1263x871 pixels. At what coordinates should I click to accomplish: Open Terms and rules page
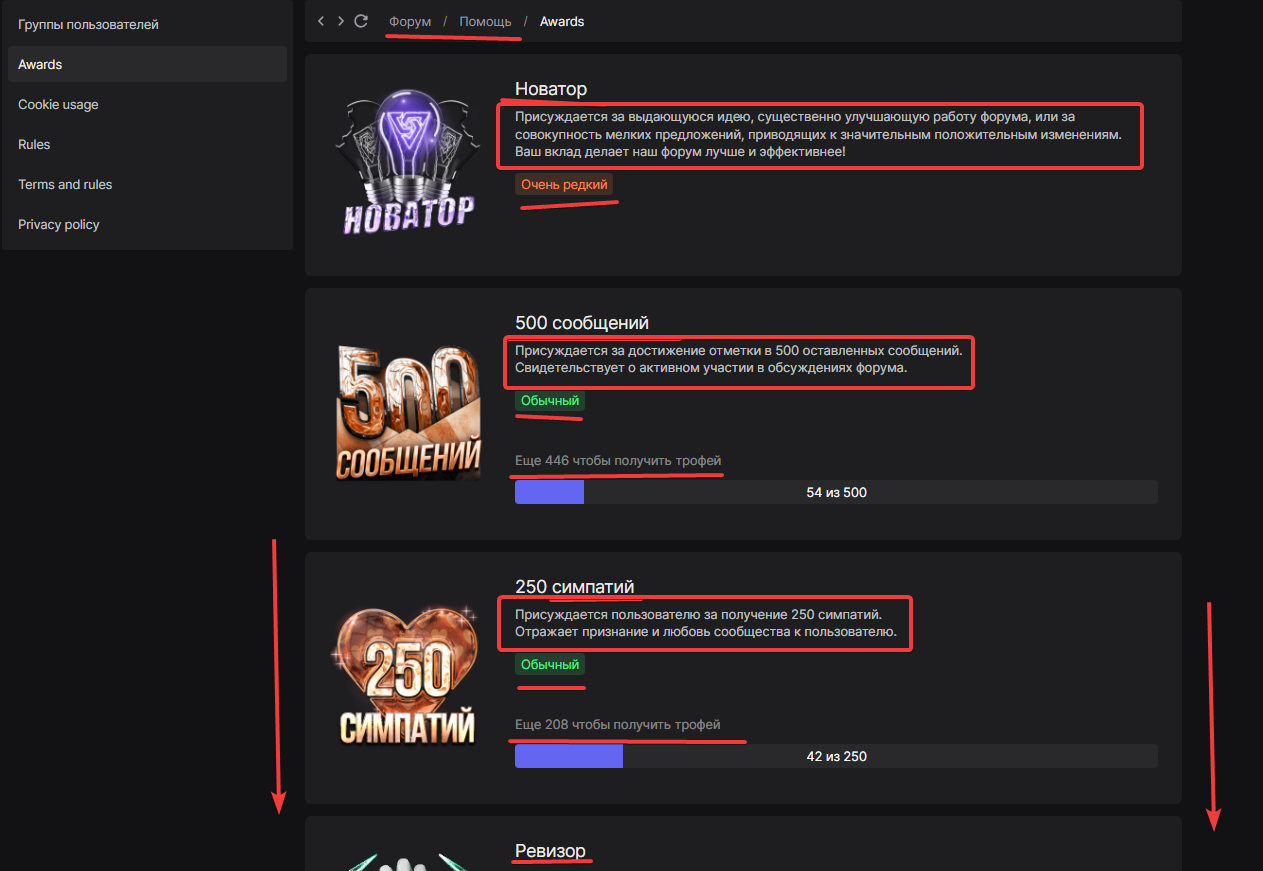pos(146,184)
